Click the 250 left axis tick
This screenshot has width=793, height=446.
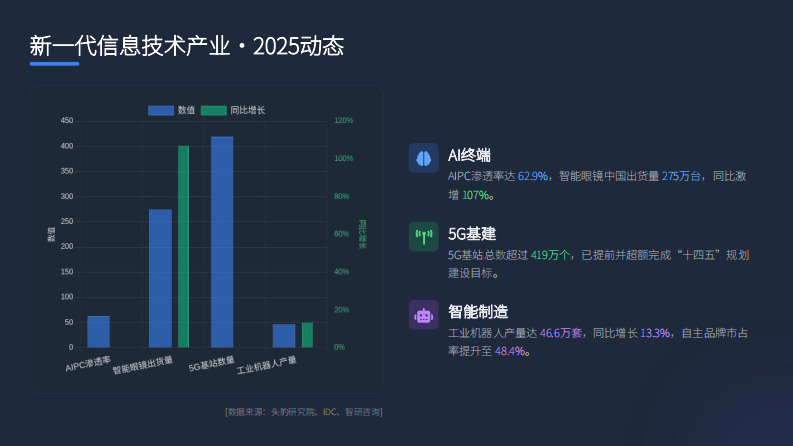click(x=67, y=221)
